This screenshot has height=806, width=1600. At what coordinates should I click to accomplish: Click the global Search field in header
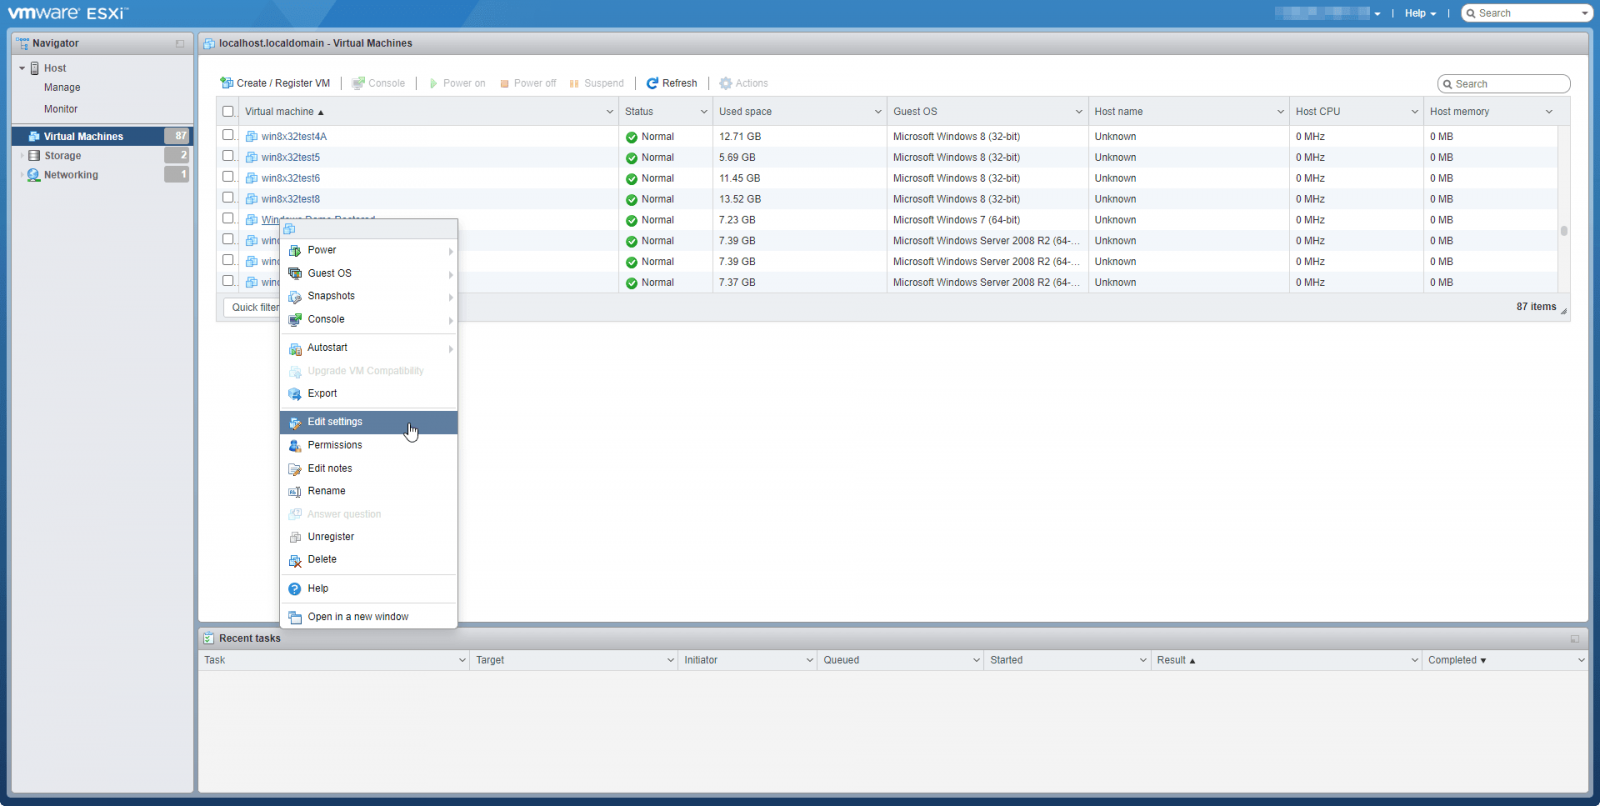click(1527, 13)
